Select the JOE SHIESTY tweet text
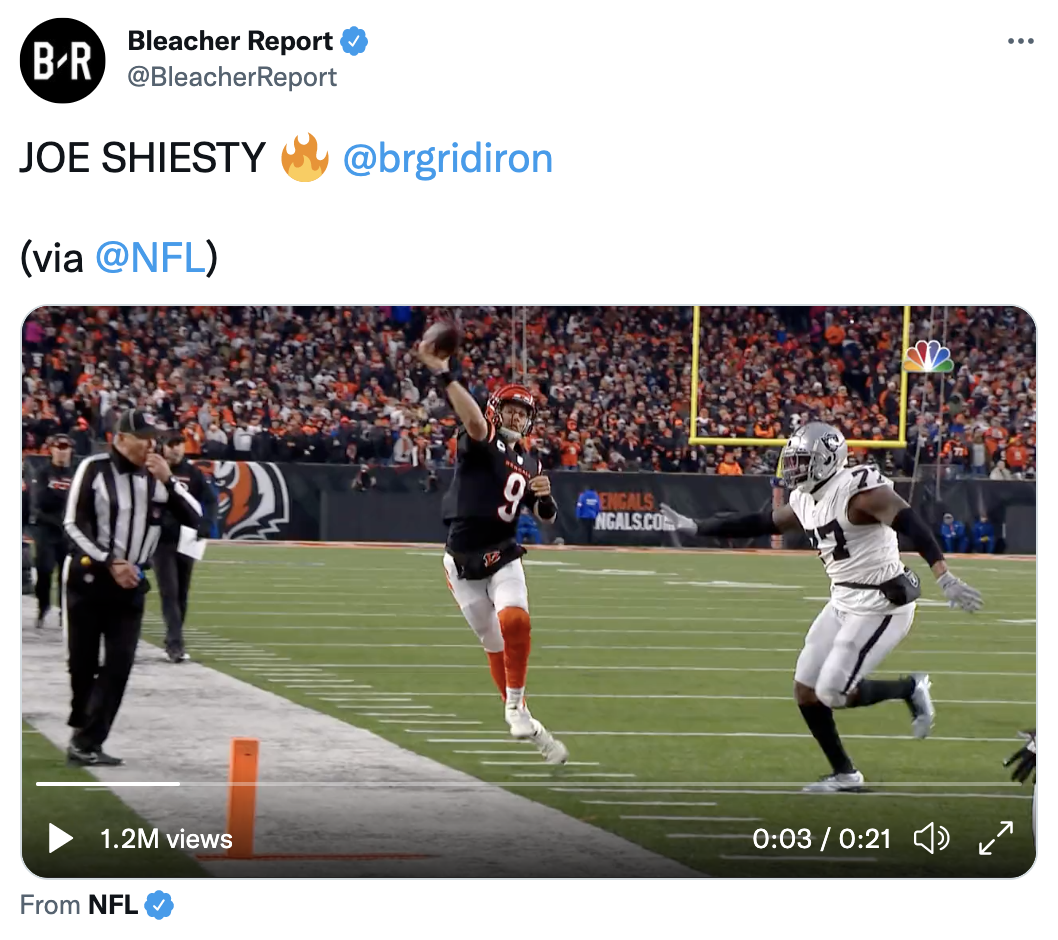 click(142, 158)
